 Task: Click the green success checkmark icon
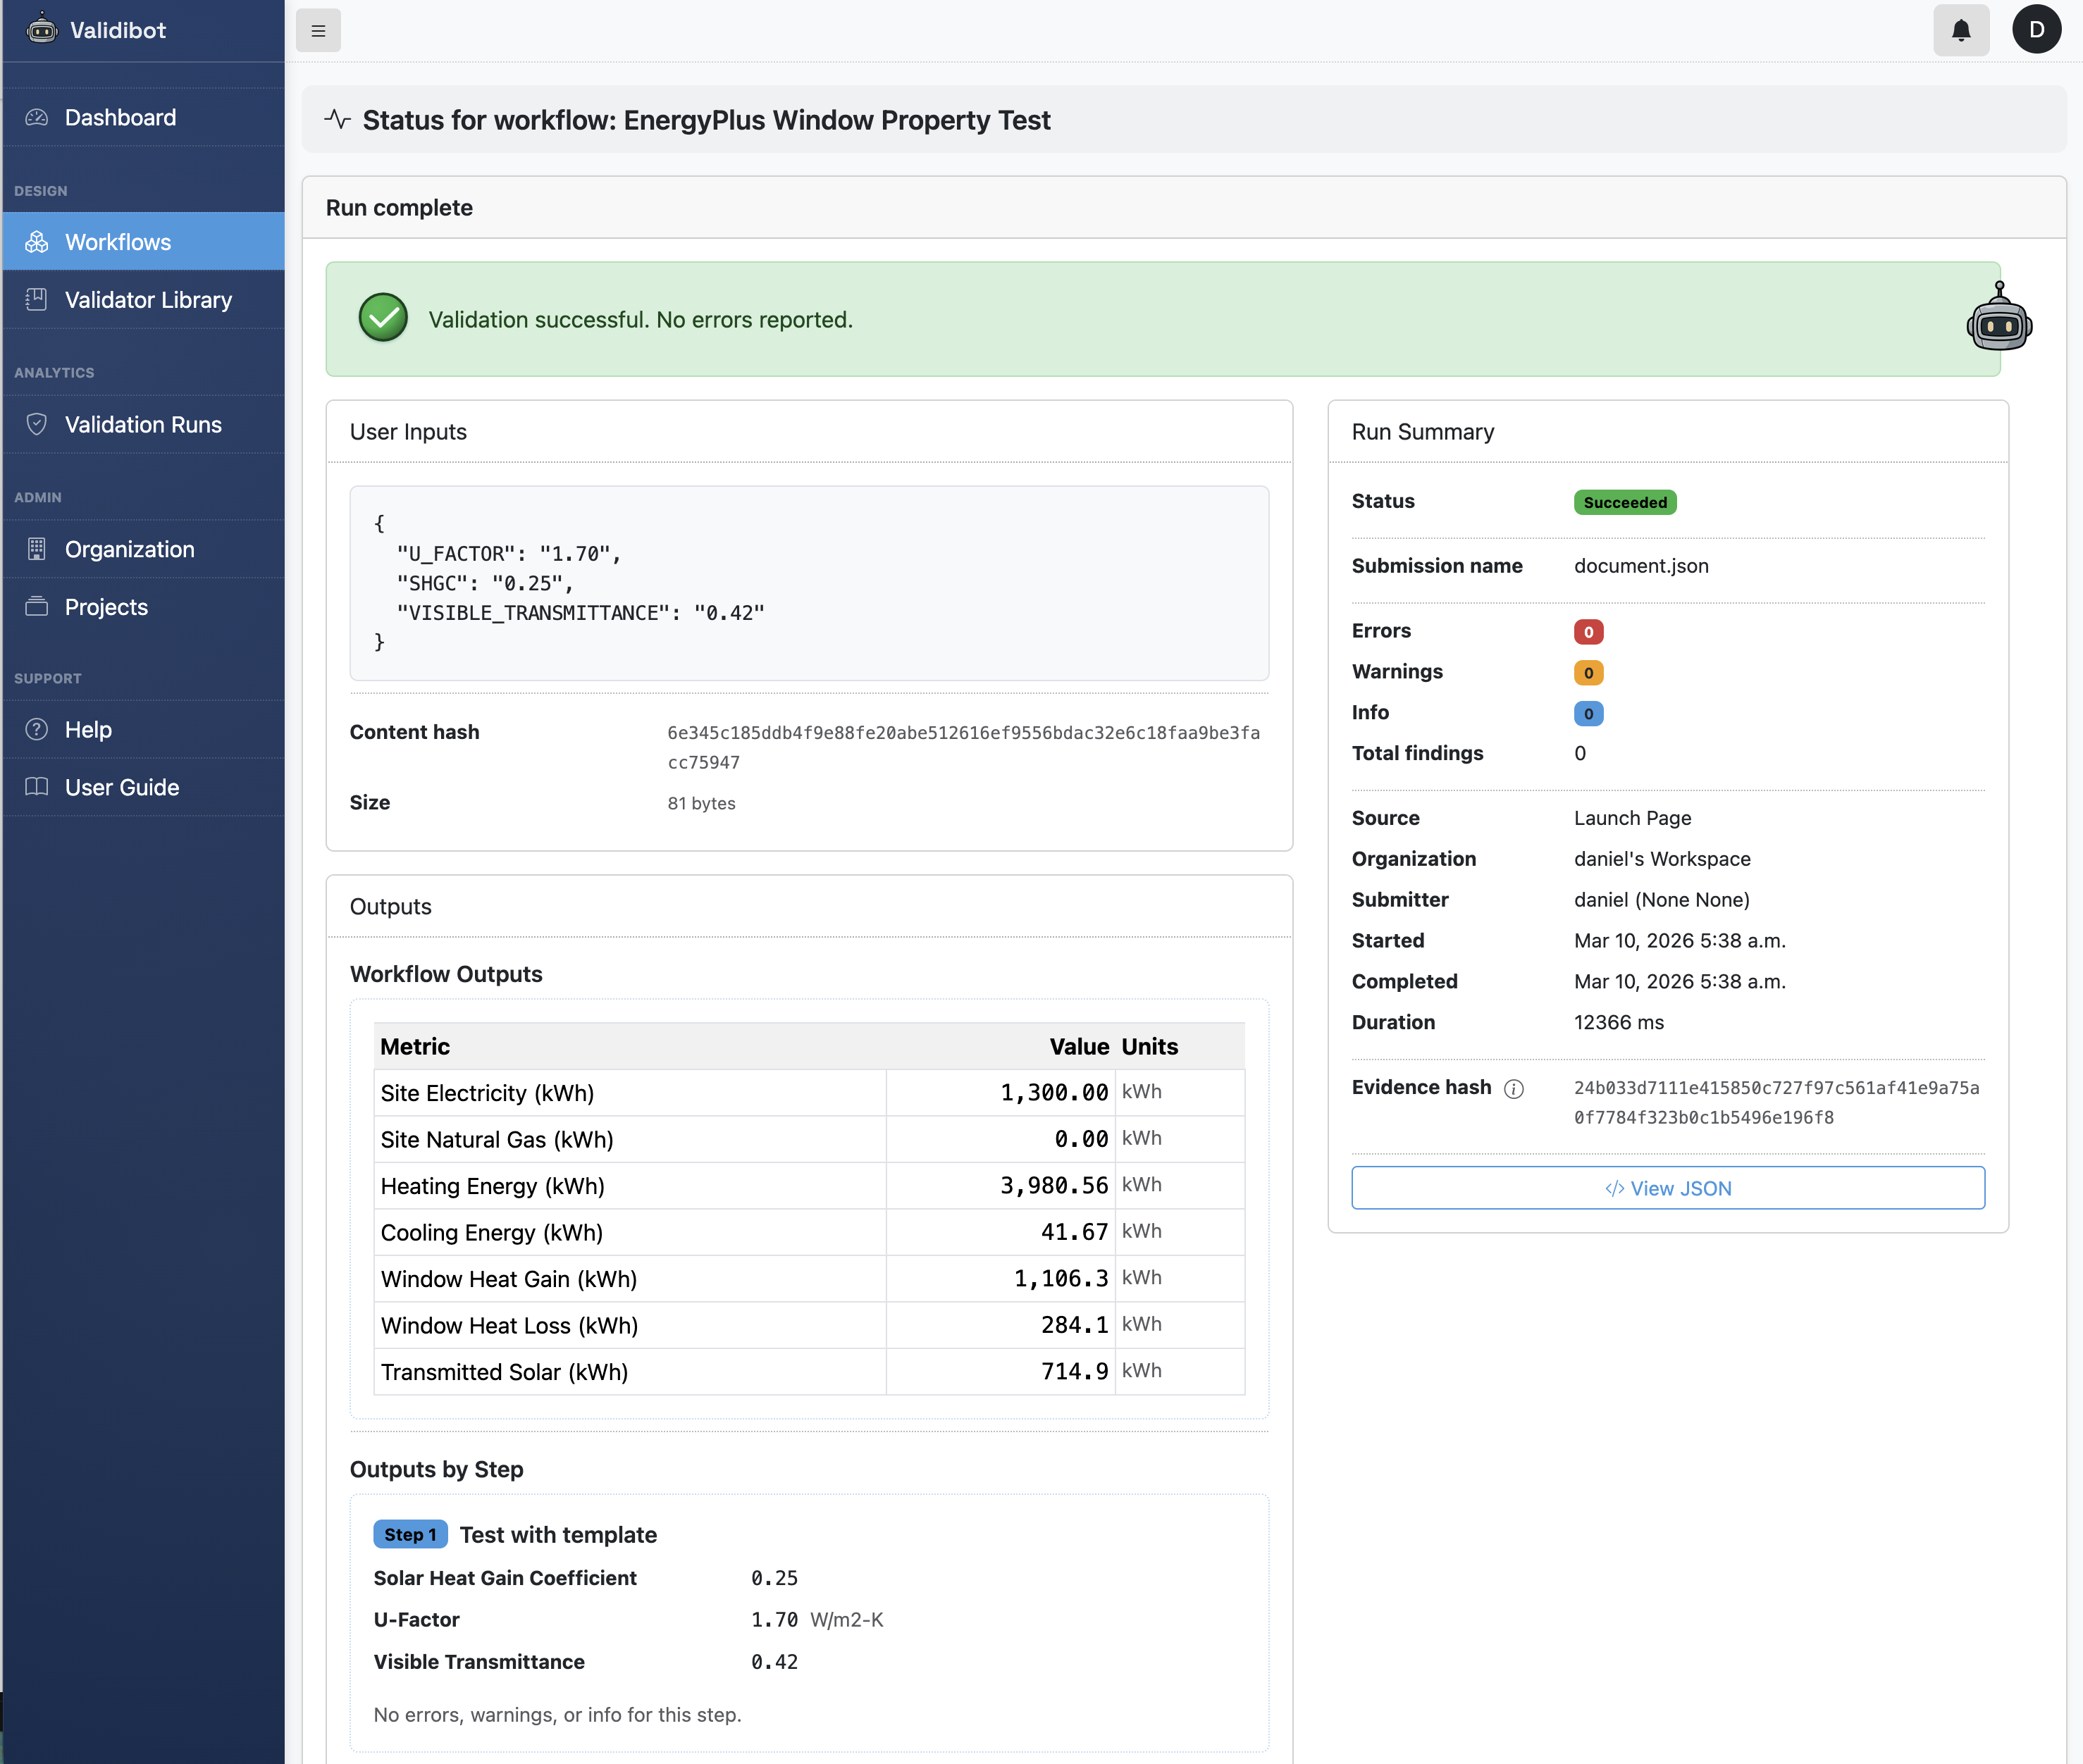pos(383,318)
